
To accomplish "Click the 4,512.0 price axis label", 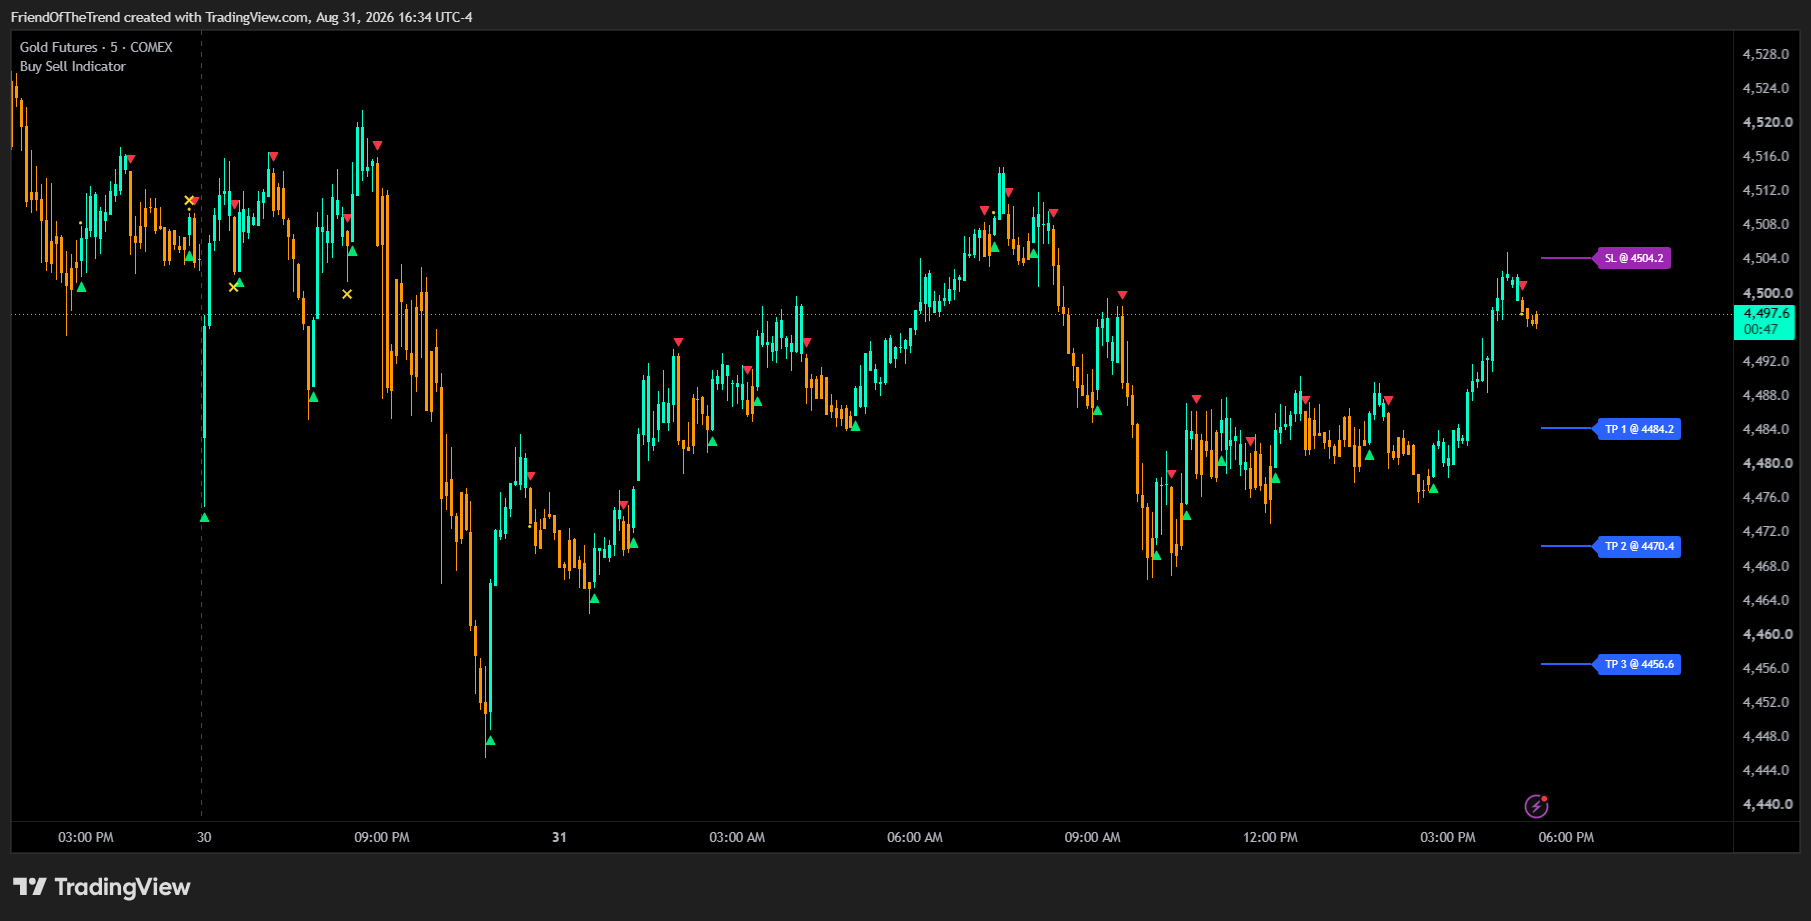I will [x=1766, y=190].
